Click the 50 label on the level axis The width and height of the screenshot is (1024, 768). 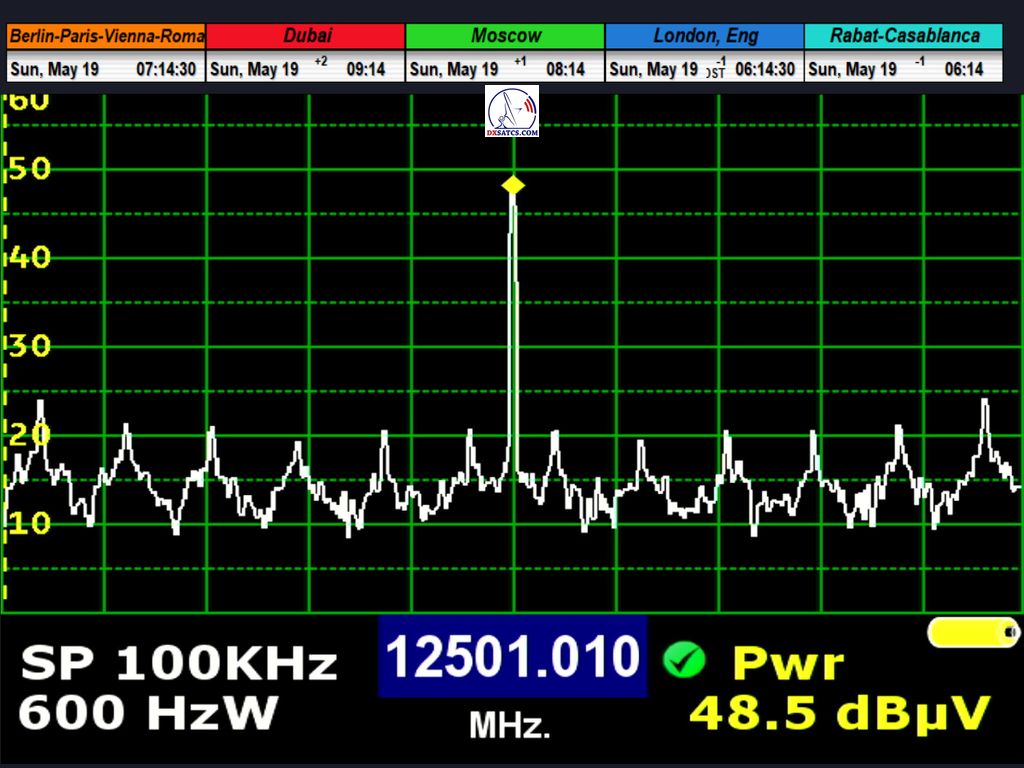point(30,168)
